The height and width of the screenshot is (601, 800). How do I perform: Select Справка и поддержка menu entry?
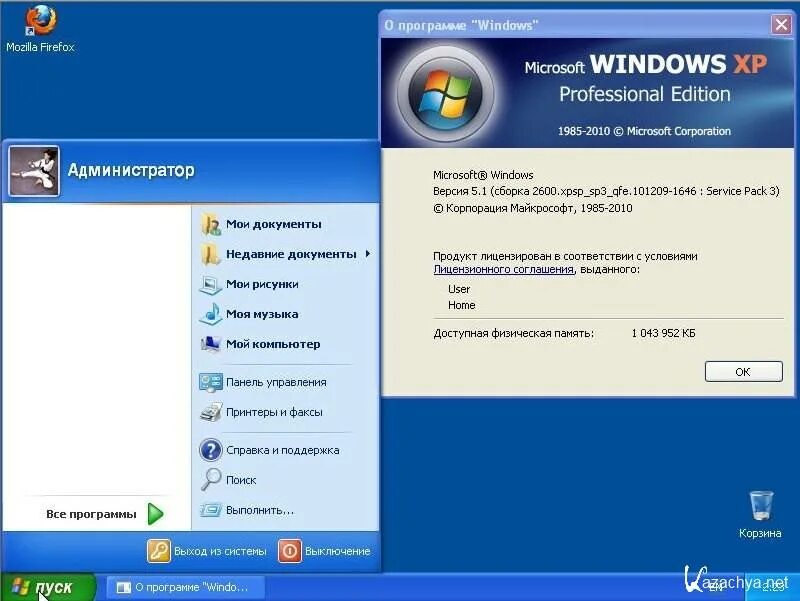pos(283,450)
